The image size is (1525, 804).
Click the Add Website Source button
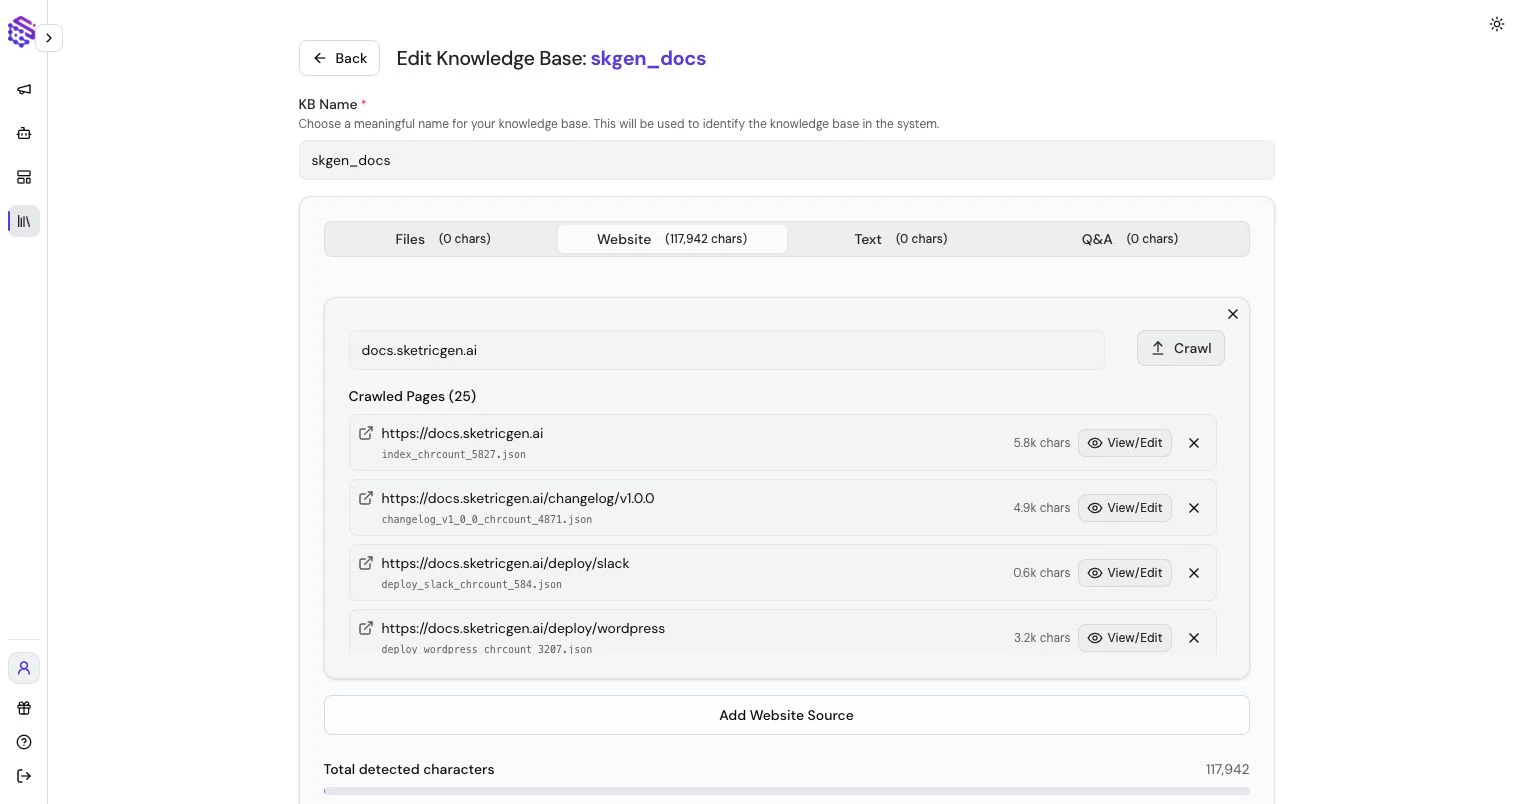click(x=786, y=715)
